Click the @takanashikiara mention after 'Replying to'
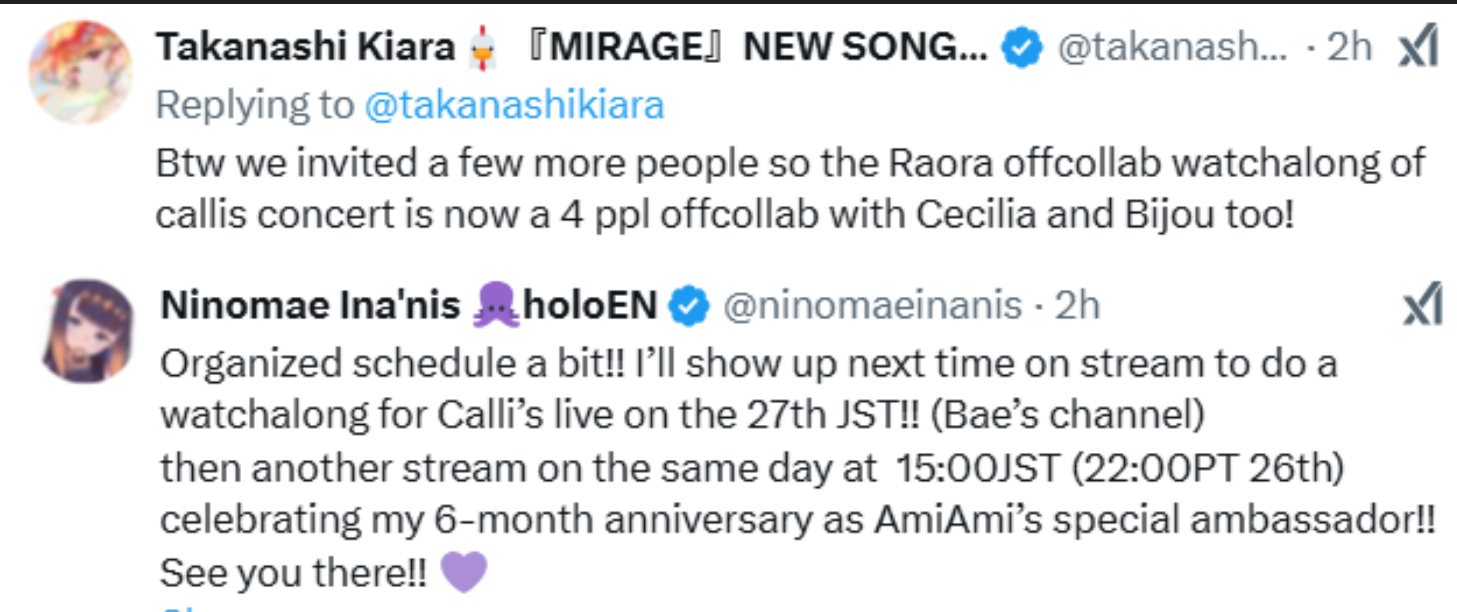The height and width of the screenshot is (612, 1457). (x=514, y=105)
